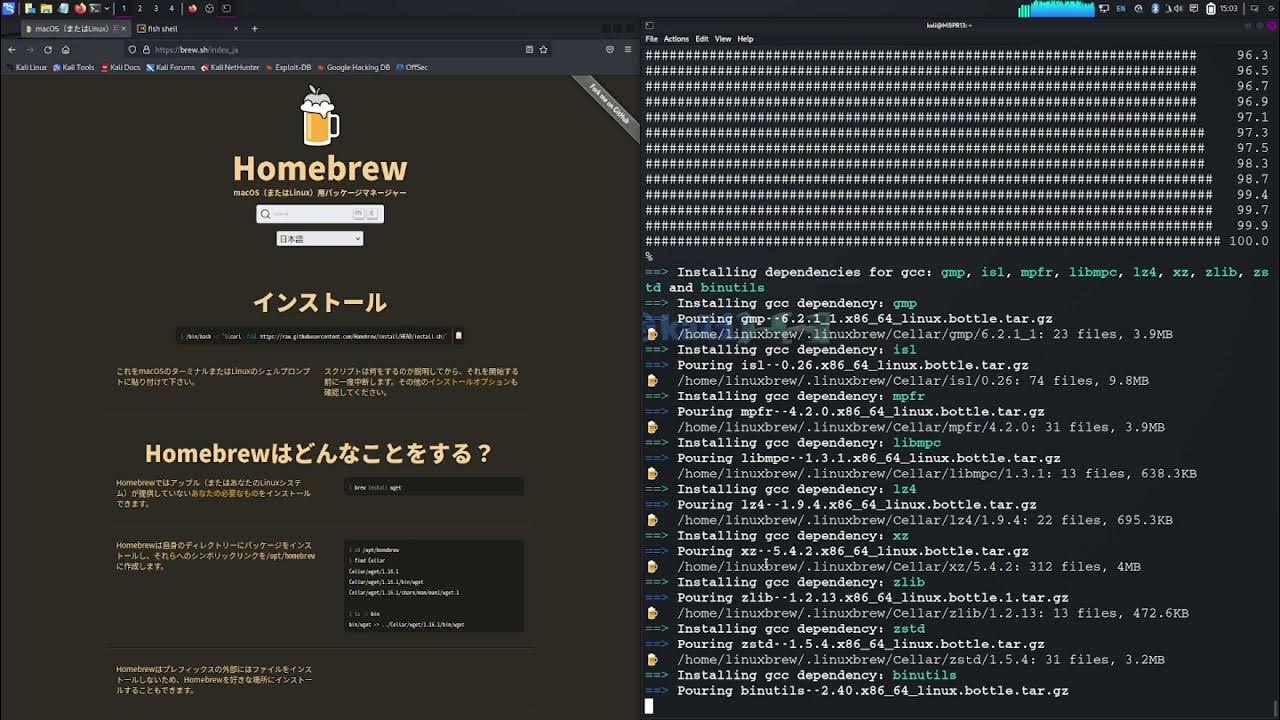Show site security lock info
This screenshot has height=720, width=1280.
146,49
